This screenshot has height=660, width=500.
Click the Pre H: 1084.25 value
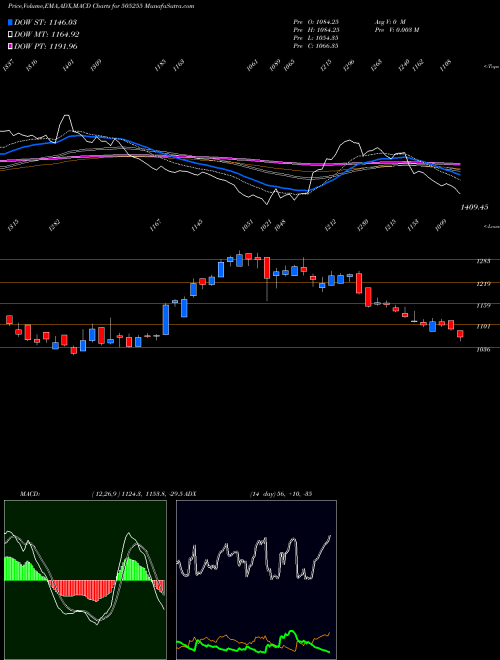(317, 29)
